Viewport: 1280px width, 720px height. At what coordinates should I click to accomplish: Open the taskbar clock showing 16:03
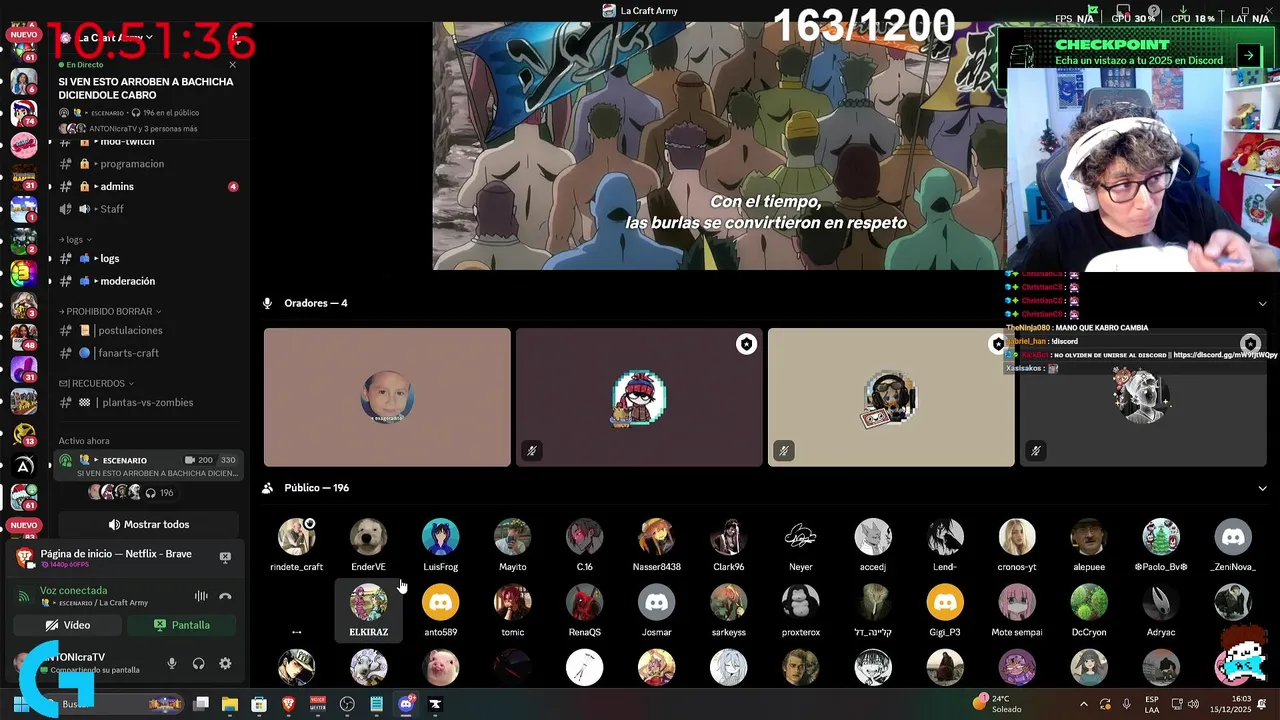[x=1231, y=704]
